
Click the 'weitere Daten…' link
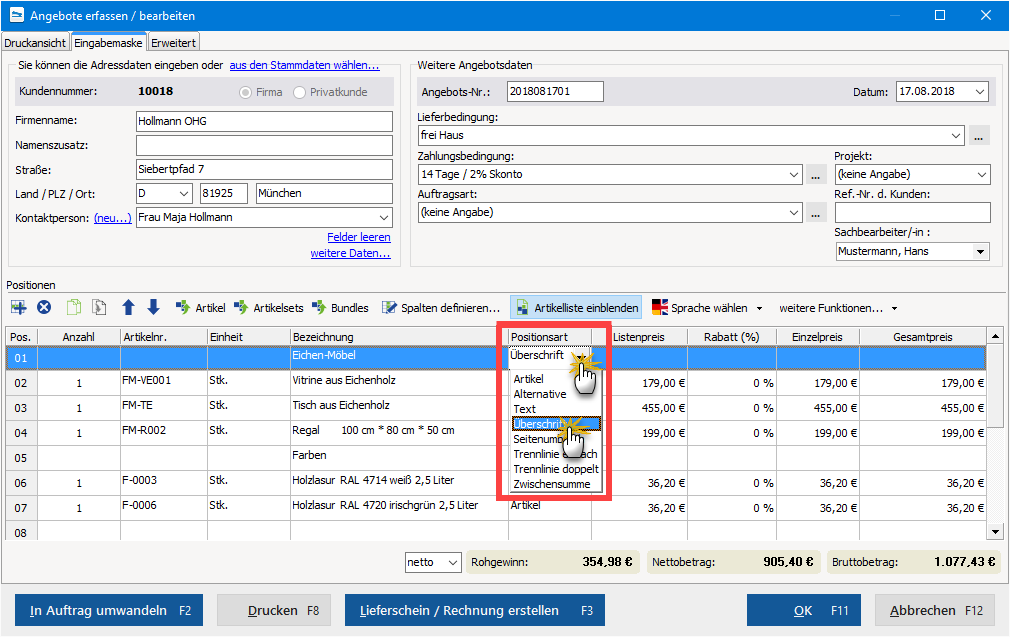tap(350, 253)
